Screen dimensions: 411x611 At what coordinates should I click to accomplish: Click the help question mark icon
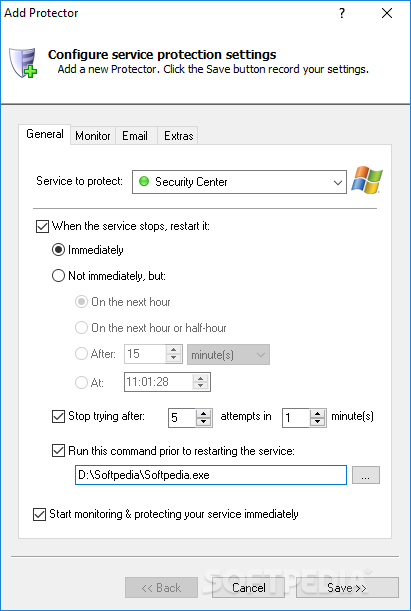pos(342,13)
